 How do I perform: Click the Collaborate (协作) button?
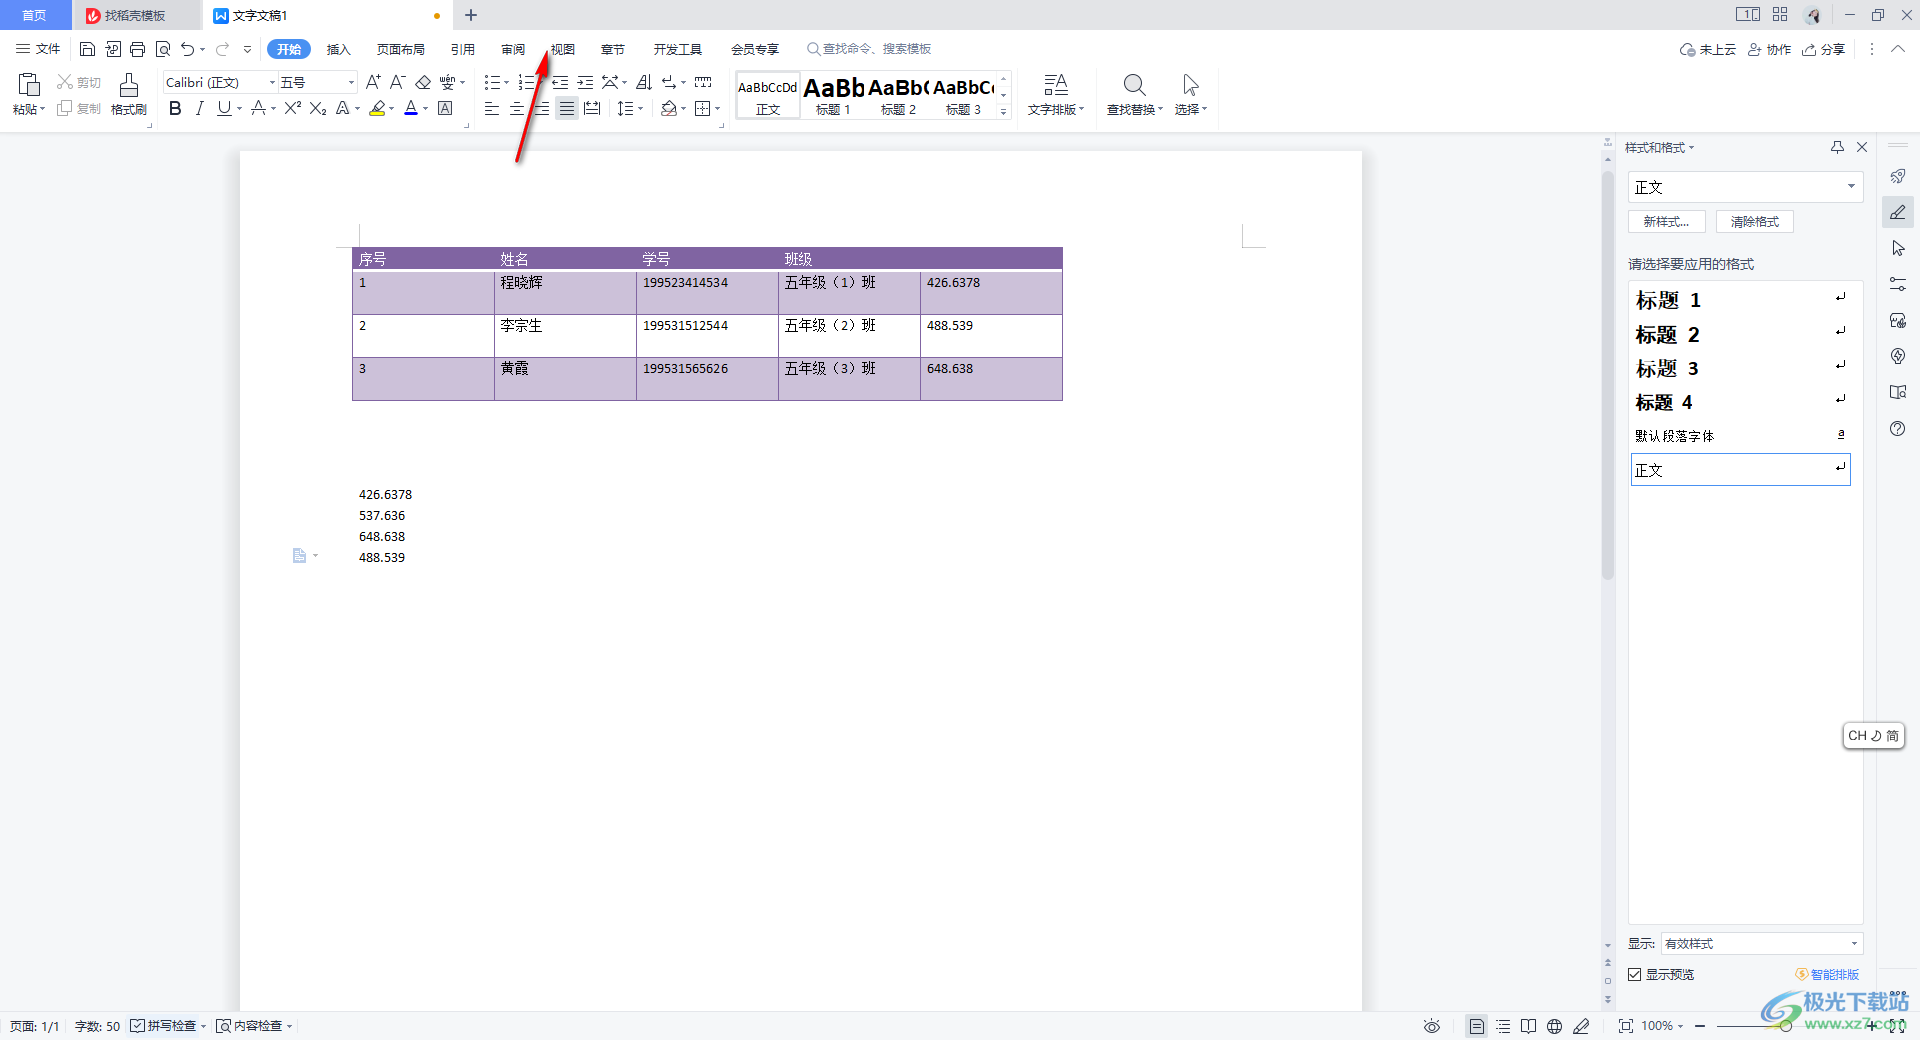point(1769,49)
